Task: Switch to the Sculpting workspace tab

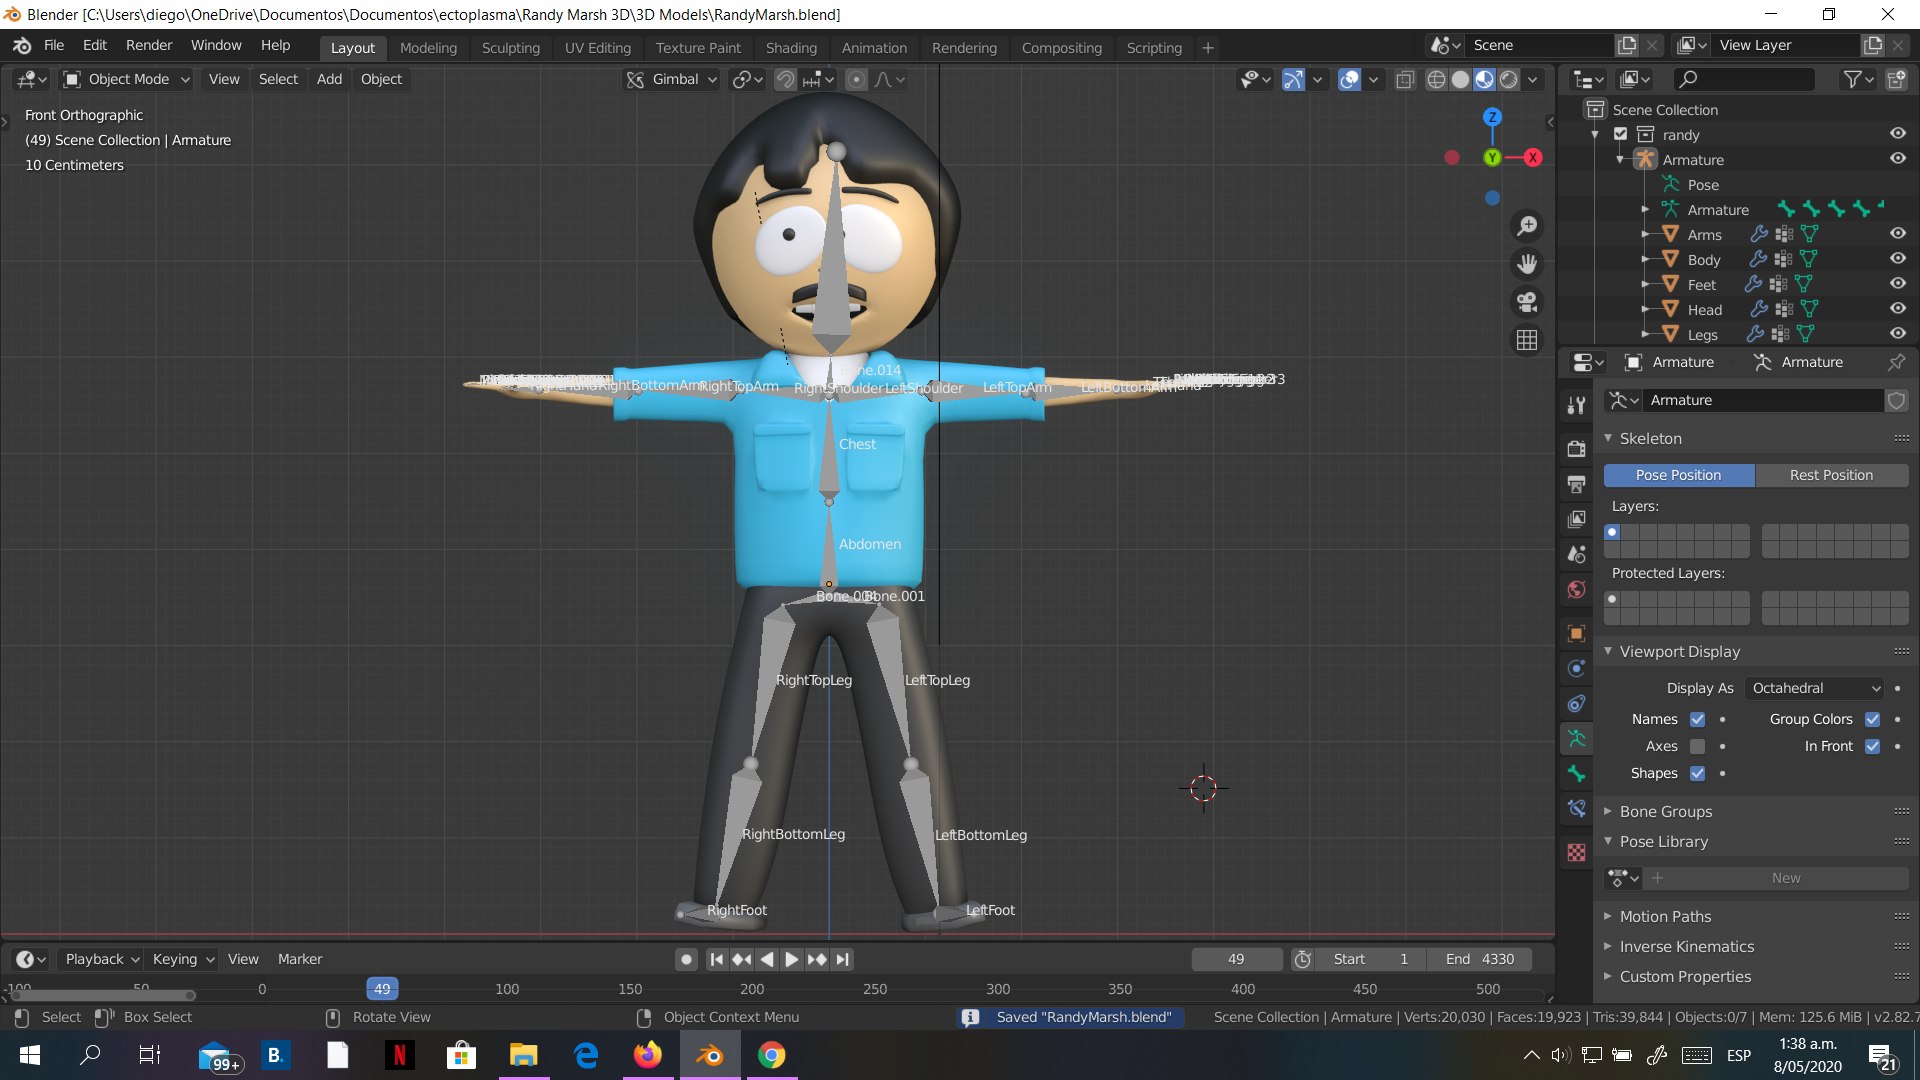Action: click(x=510, y=48)
